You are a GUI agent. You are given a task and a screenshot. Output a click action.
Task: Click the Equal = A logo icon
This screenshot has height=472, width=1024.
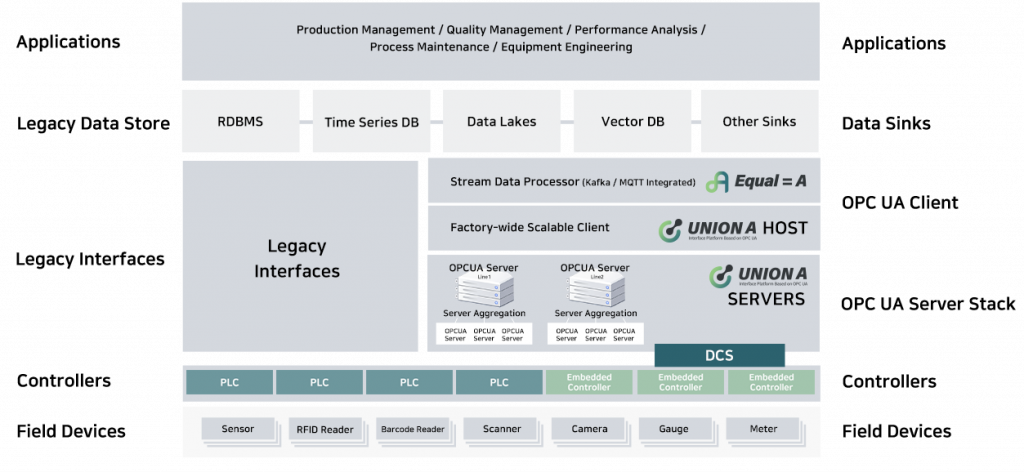717,182
